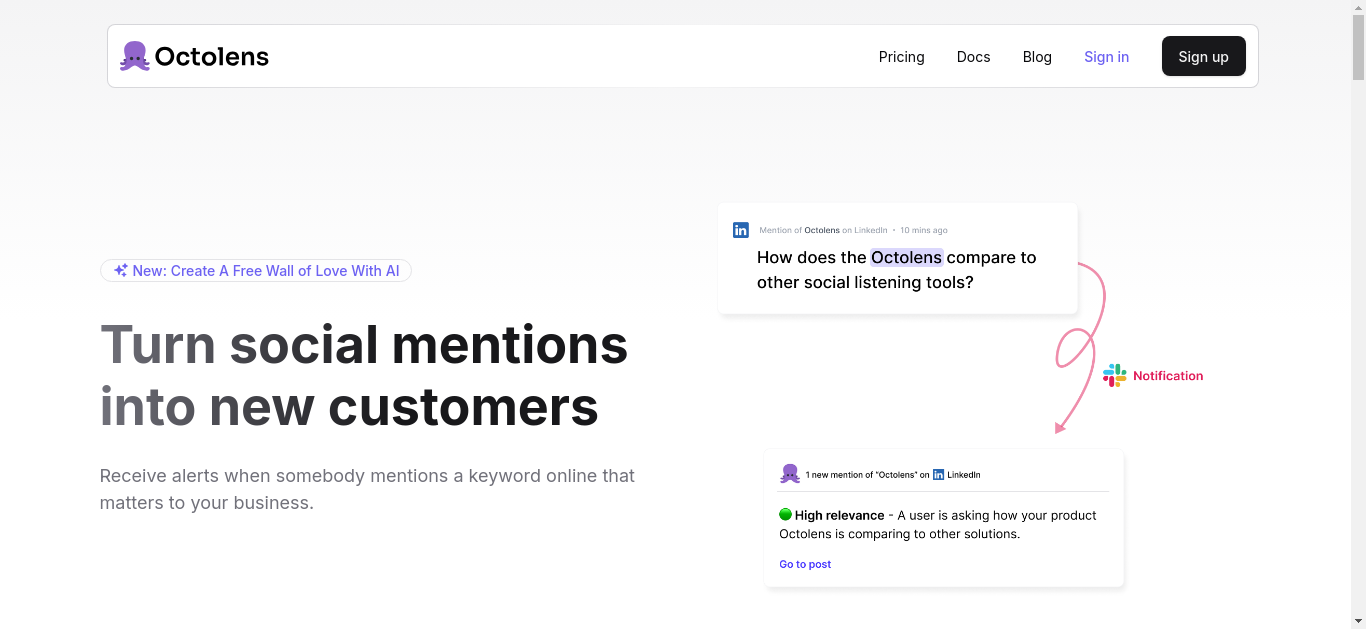Screen dimensions: 1366x629
Task: Click the High relevance label text
Action: (839, 515)
